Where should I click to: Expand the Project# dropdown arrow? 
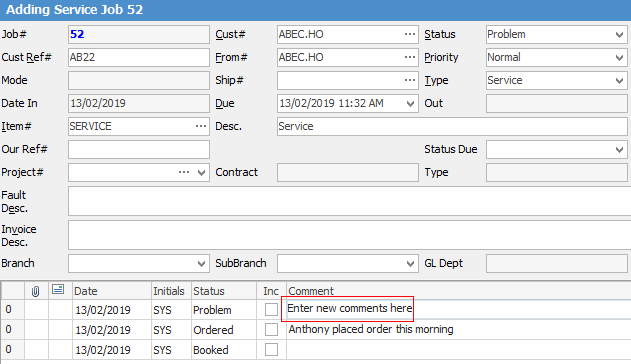(x=201, y=173)
